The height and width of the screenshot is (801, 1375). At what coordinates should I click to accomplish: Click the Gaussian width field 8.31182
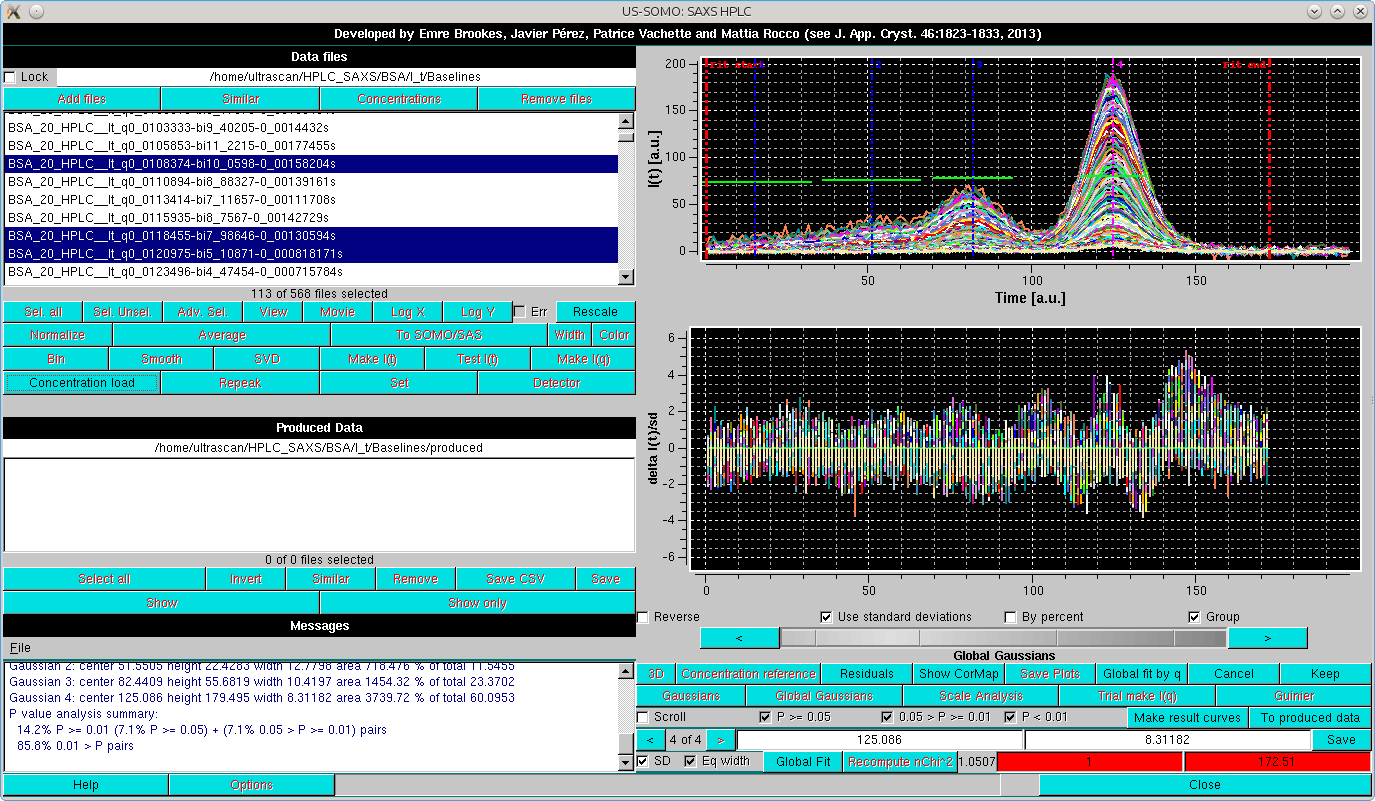click(1168, 740)
